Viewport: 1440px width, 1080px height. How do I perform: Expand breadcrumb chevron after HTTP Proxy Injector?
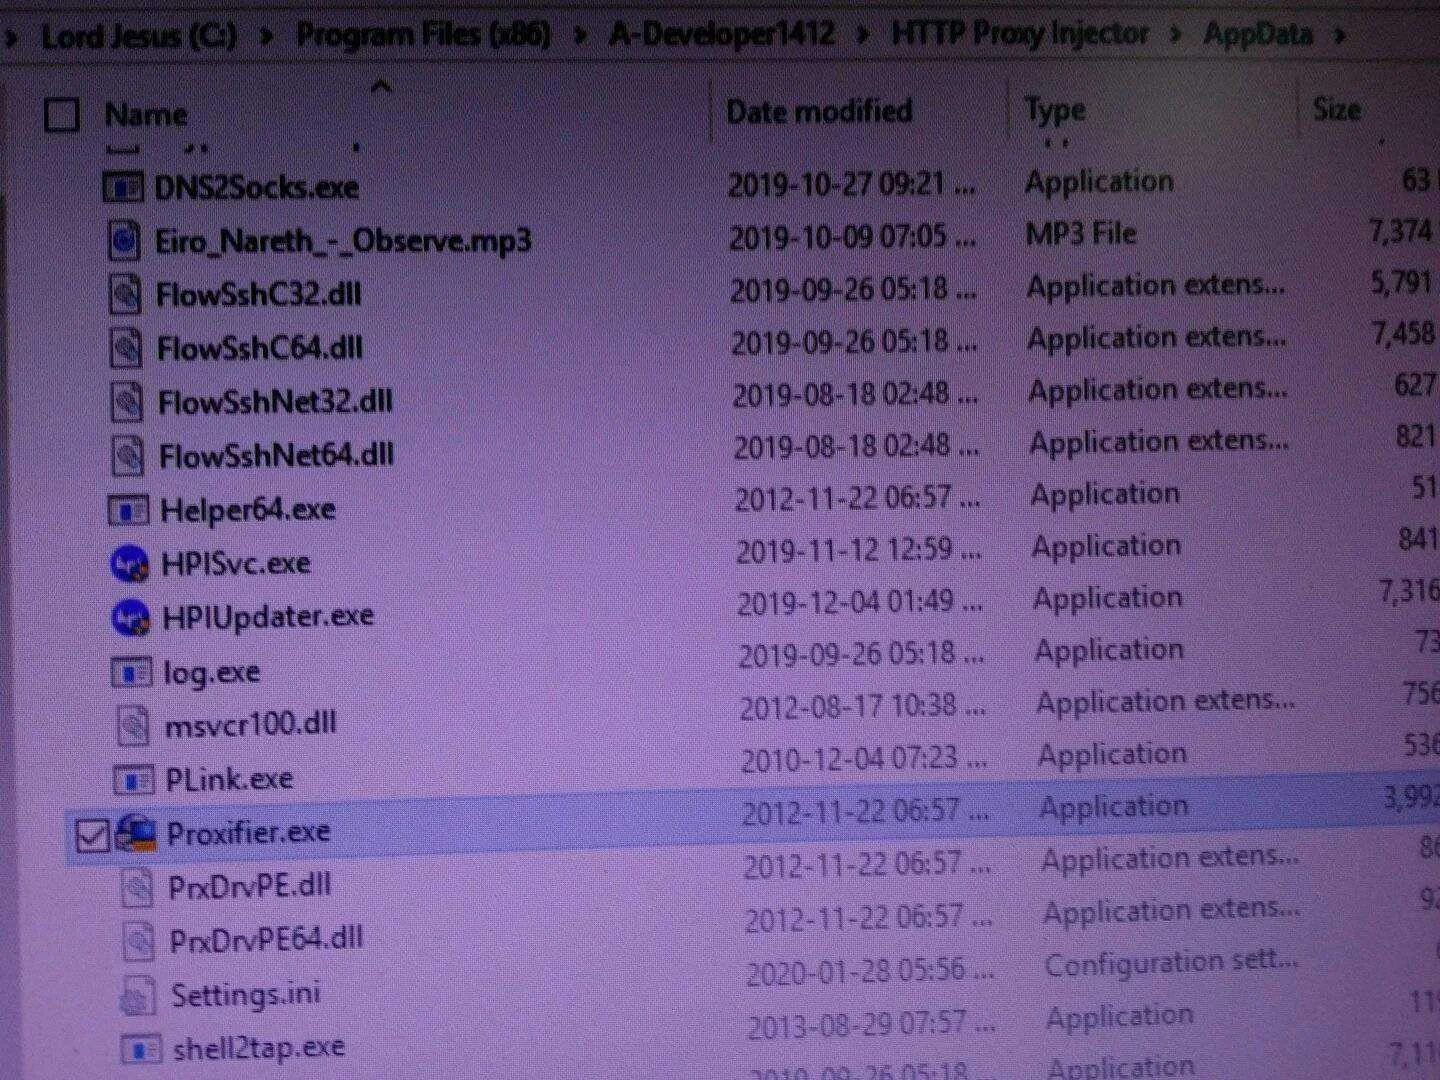pos(1176,35)
